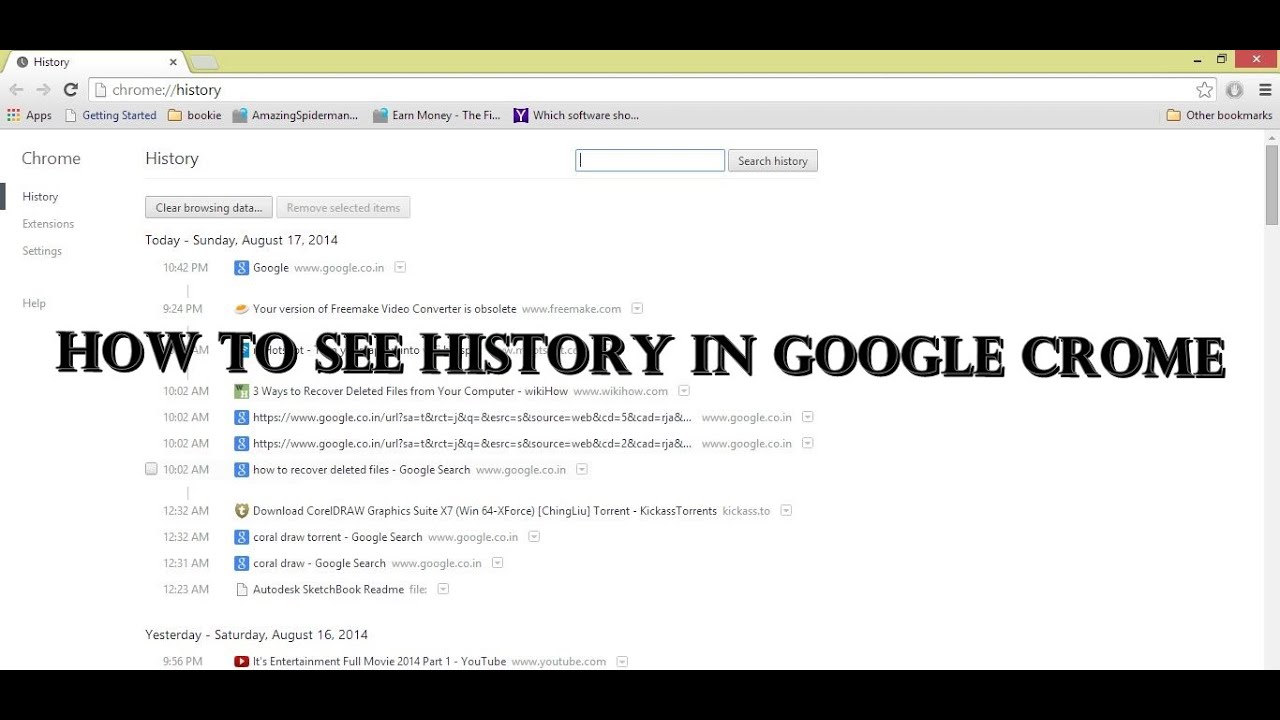Open dropdown for 'coral draw torrent' entry
1280x720 pixels.
coord(534,537)
